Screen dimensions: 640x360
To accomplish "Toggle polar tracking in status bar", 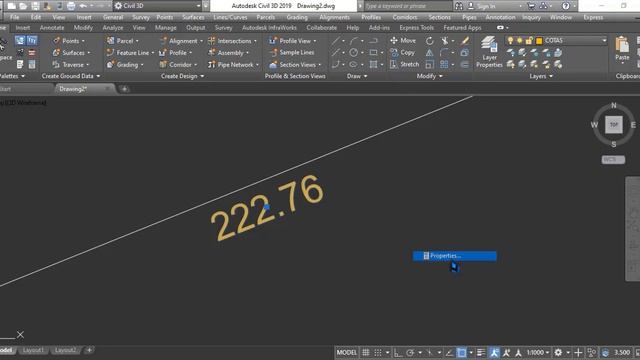I will [410, 352].
